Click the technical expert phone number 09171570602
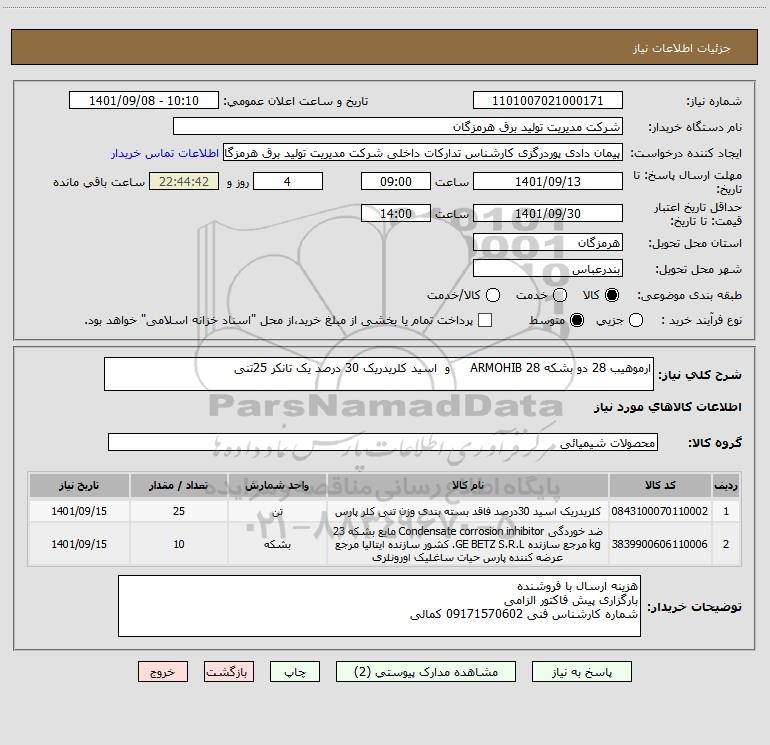This screenshot has width=770, height=745. [484, 614]
